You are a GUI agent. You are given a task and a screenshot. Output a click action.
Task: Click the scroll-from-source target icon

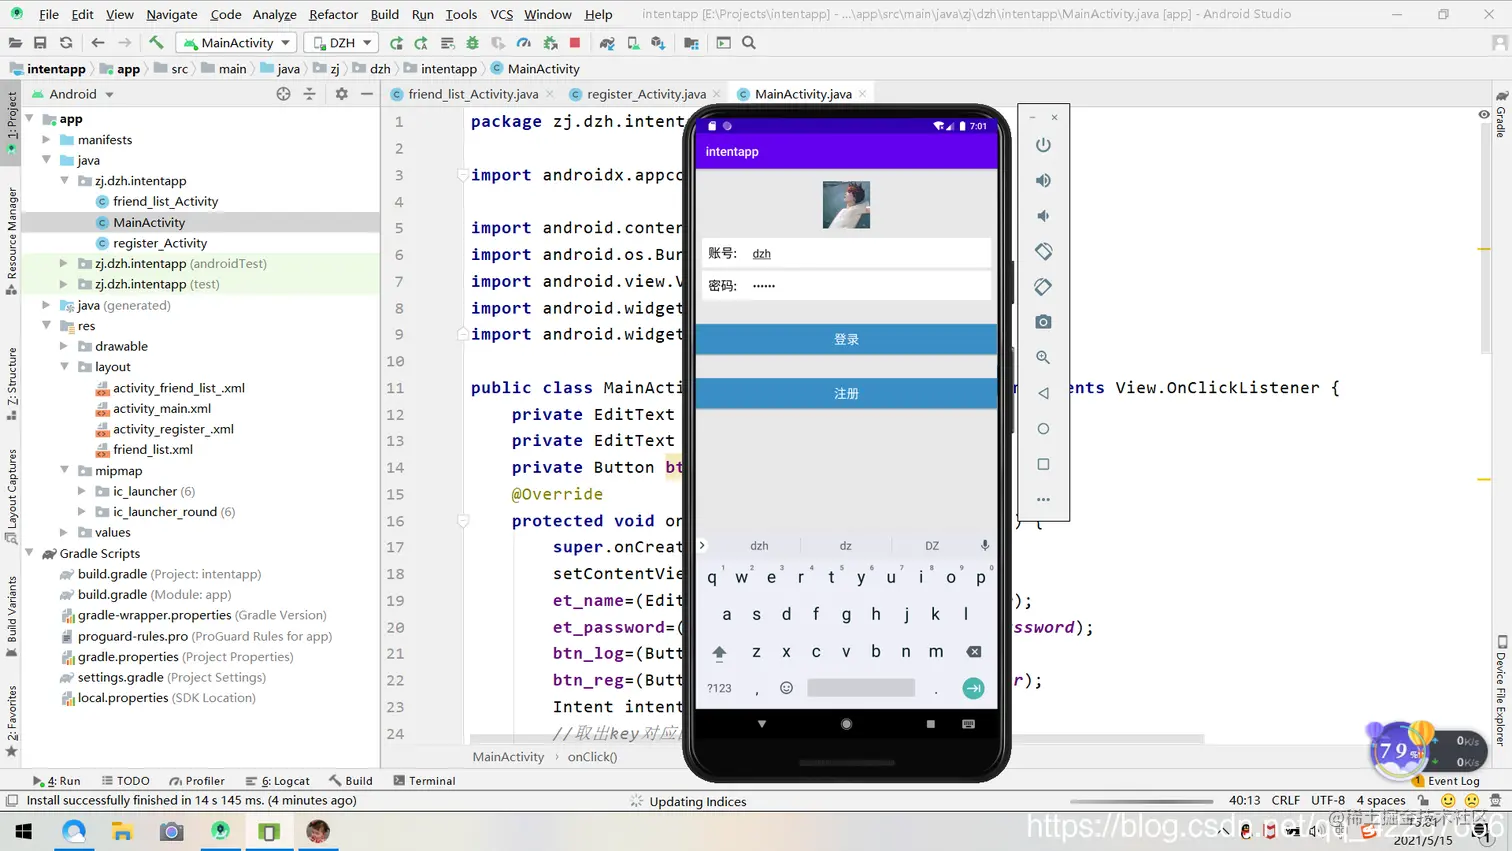point(284,94)
